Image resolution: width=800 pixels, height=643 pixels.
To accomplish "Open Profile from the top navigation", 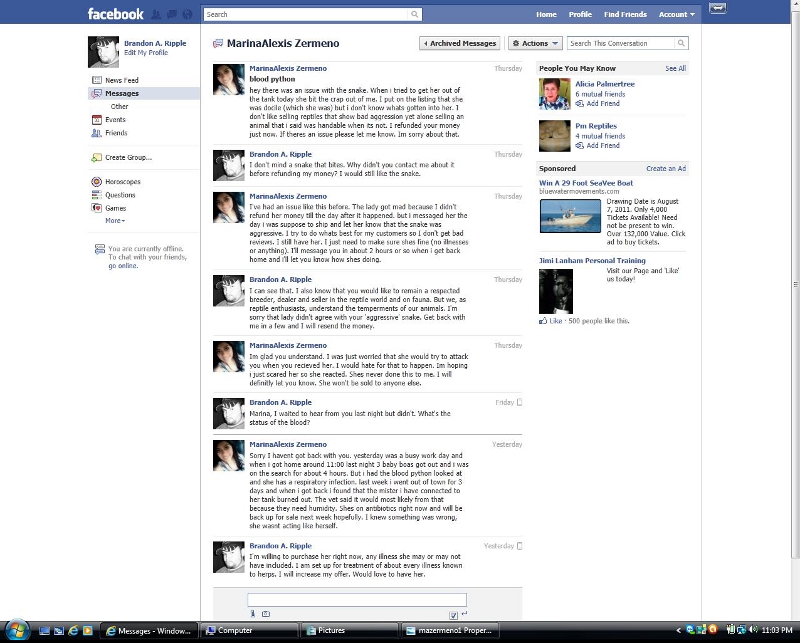I will pyautogui.click(x=580, y=14).
